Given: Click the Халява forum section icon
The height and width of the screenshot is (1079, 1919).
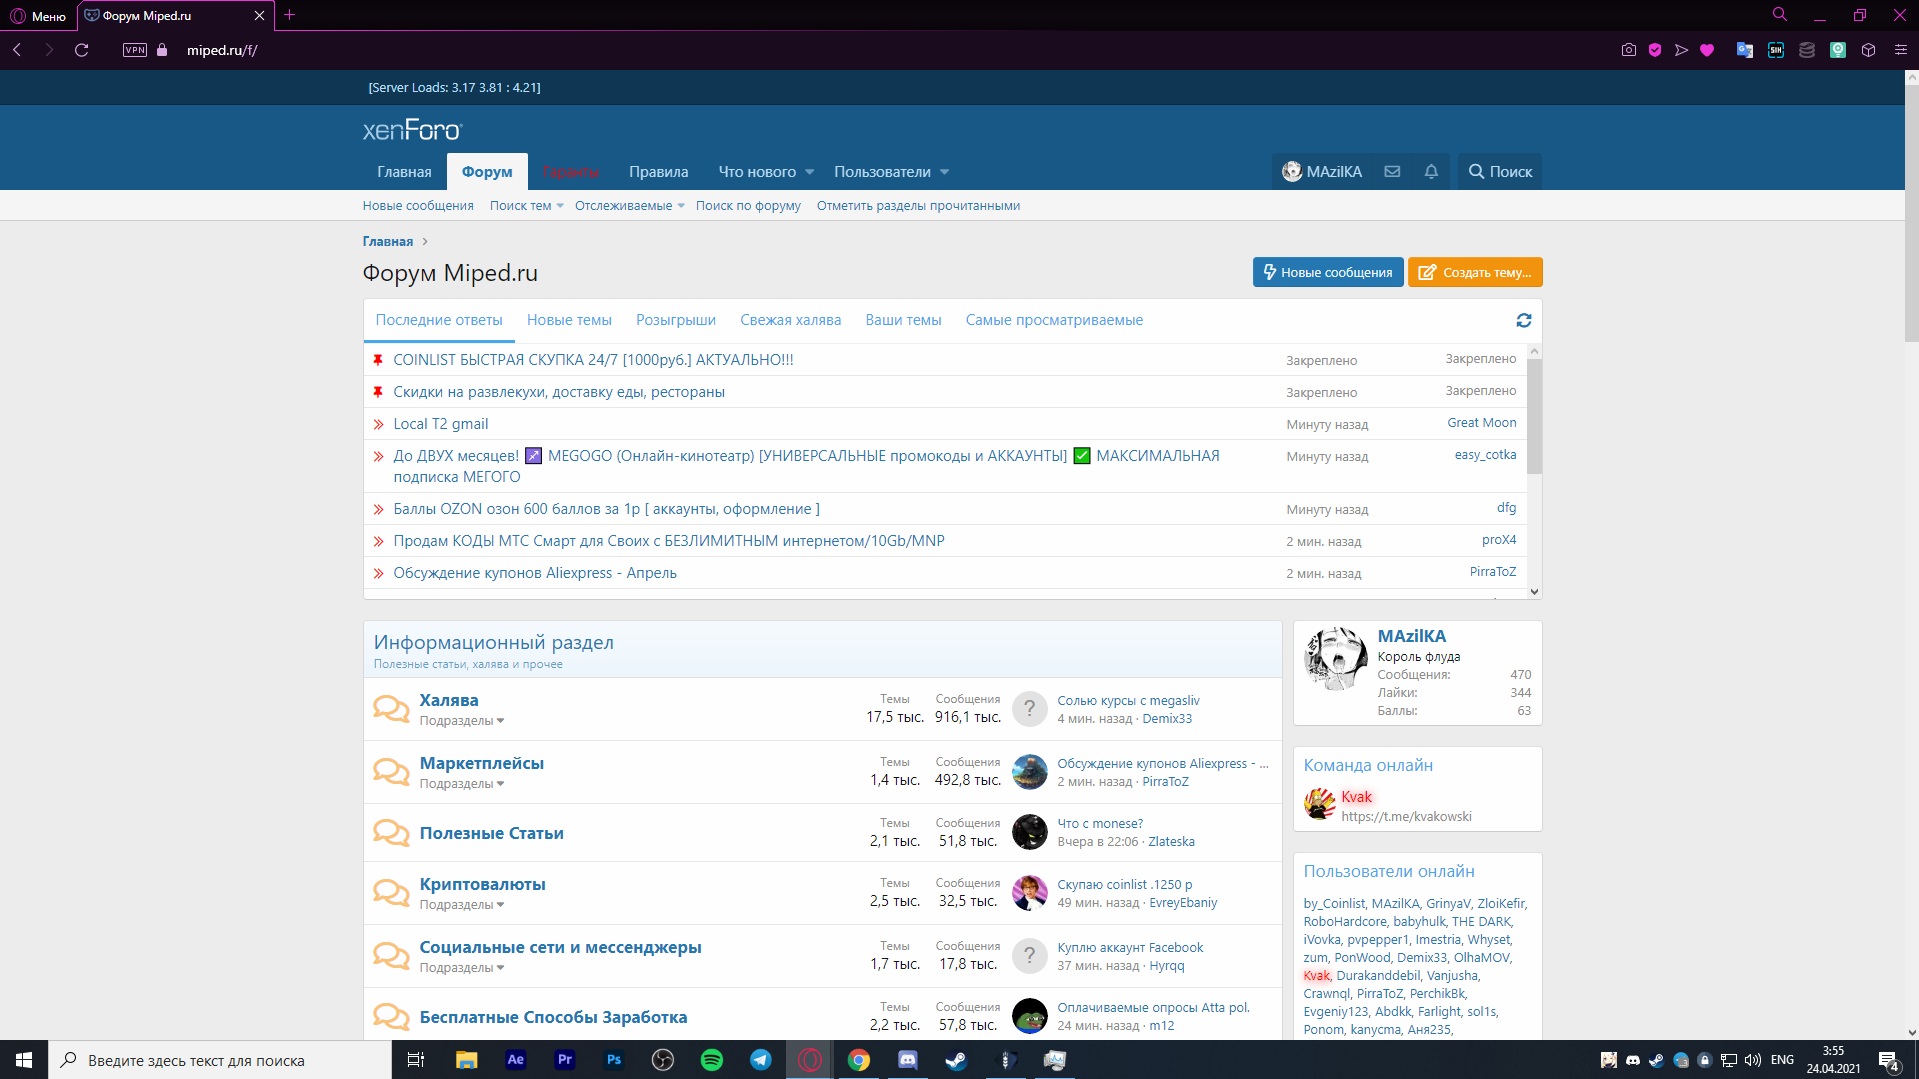Looking at the screenshot, I should point(391,709).
